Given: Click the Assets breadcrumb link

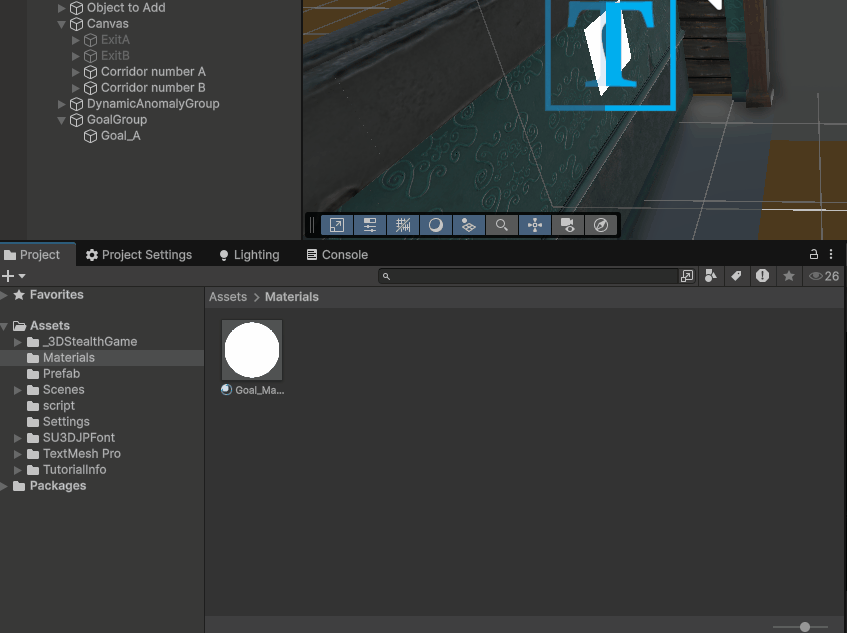Looking at the screenshot, I should [228, 297].
